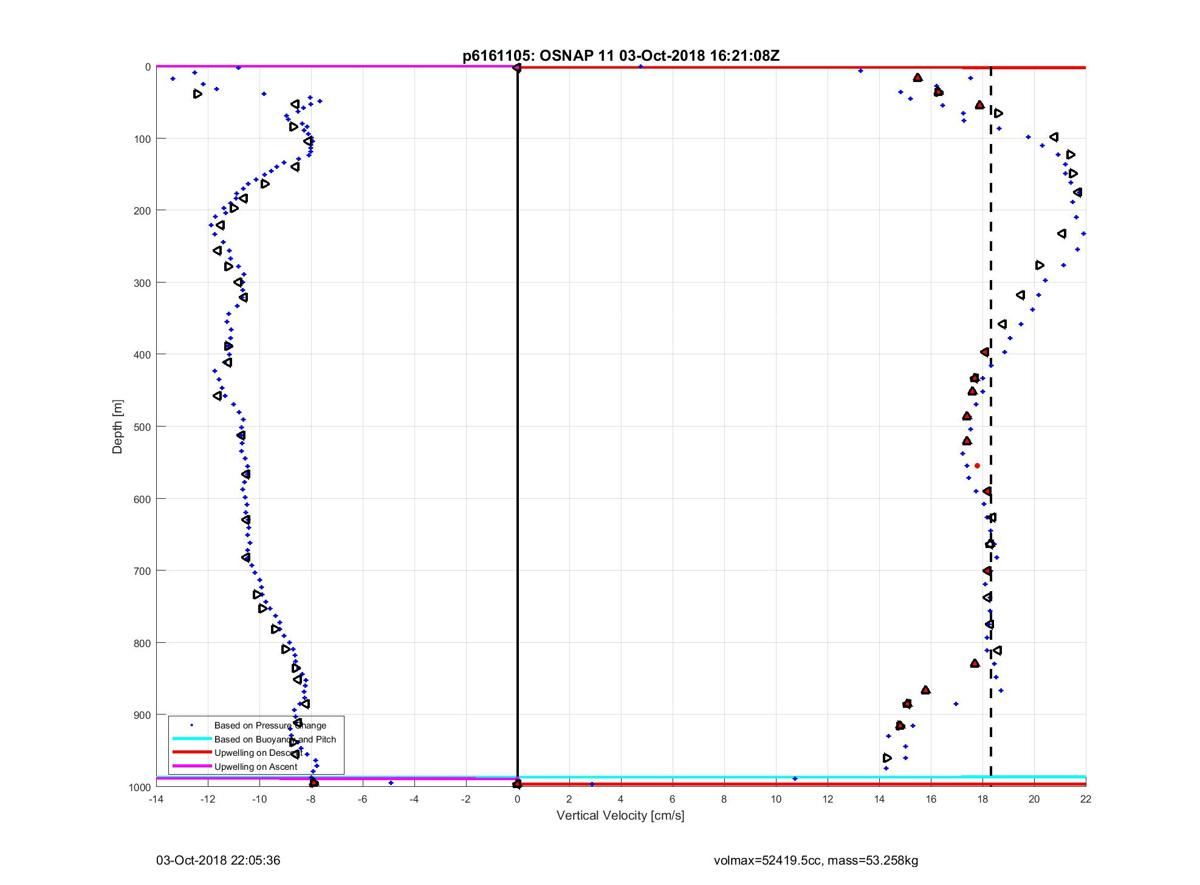Click the velocity tick label "10"
This screenshot has height=885, width=1200.
pos(776,799)
